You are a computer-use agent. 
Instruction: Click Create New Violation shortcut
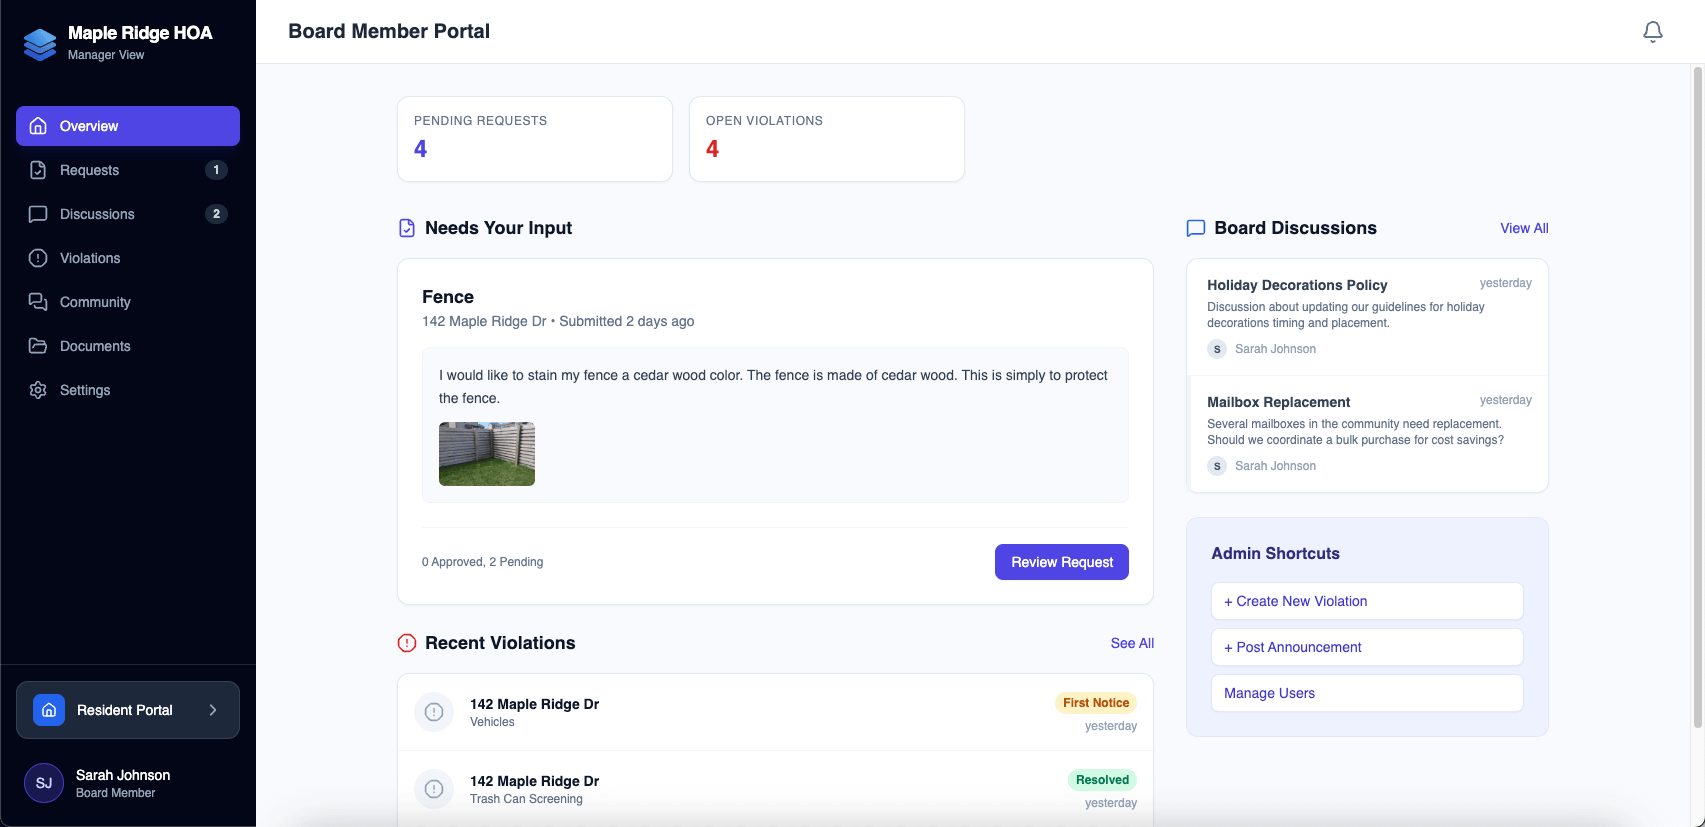(1367, 601)
